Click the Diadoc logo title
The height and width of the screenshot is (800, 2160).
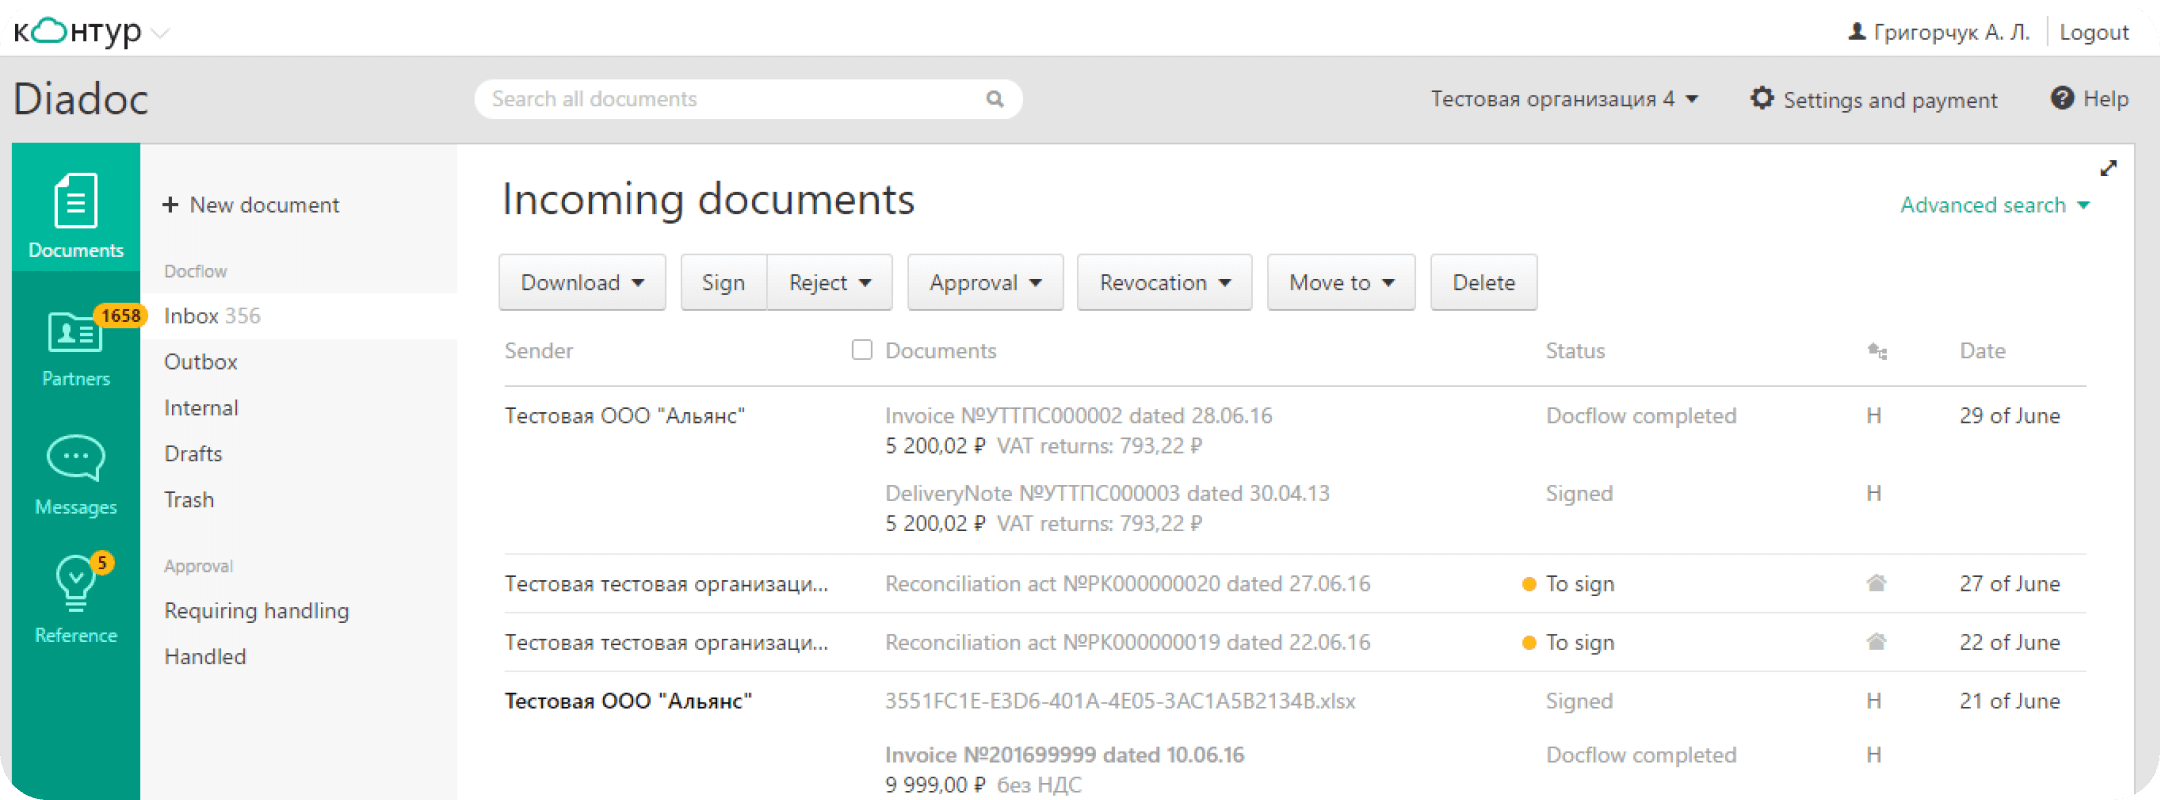click(81, 99)
